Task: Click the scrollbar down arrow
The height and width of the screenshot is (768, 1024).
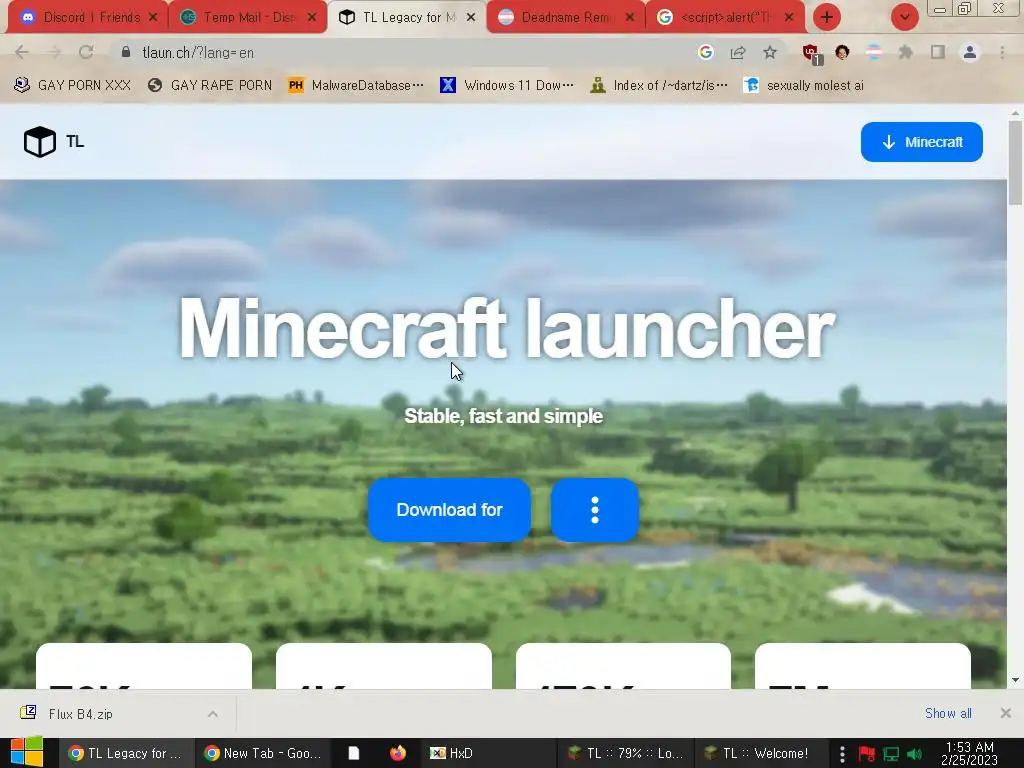Action: click(x=1015, y=680)
